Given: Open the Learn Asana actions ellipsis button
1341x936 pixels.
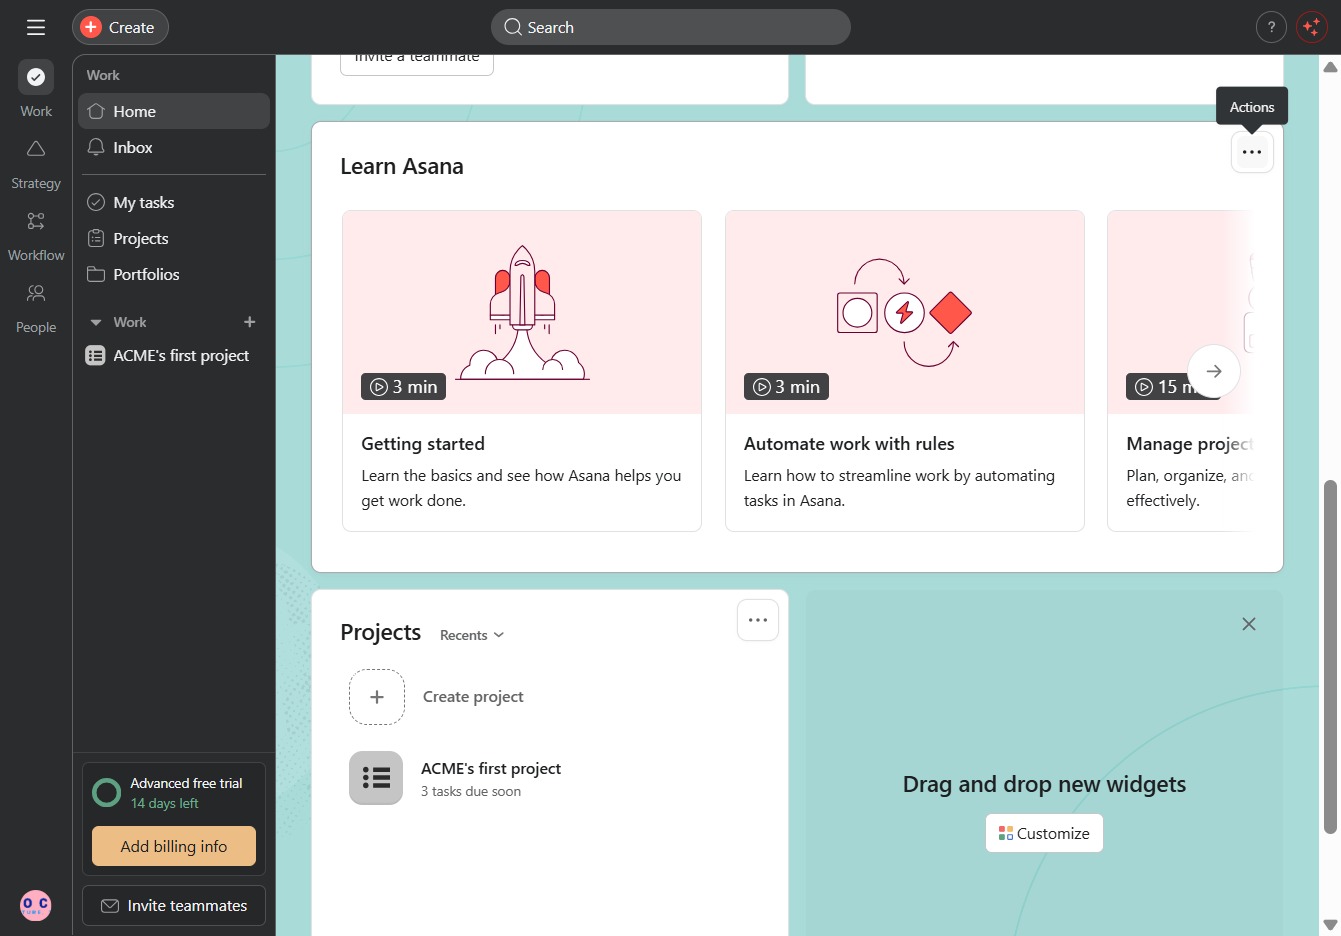Looking at the screenshot, I should (1252, 152).
